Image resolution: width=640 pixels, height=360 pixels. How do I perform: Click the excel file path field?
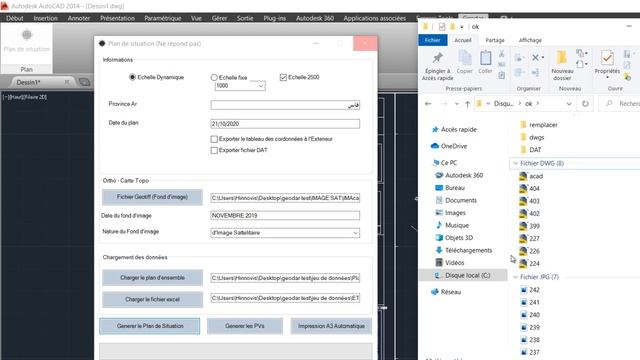(285, 298)
